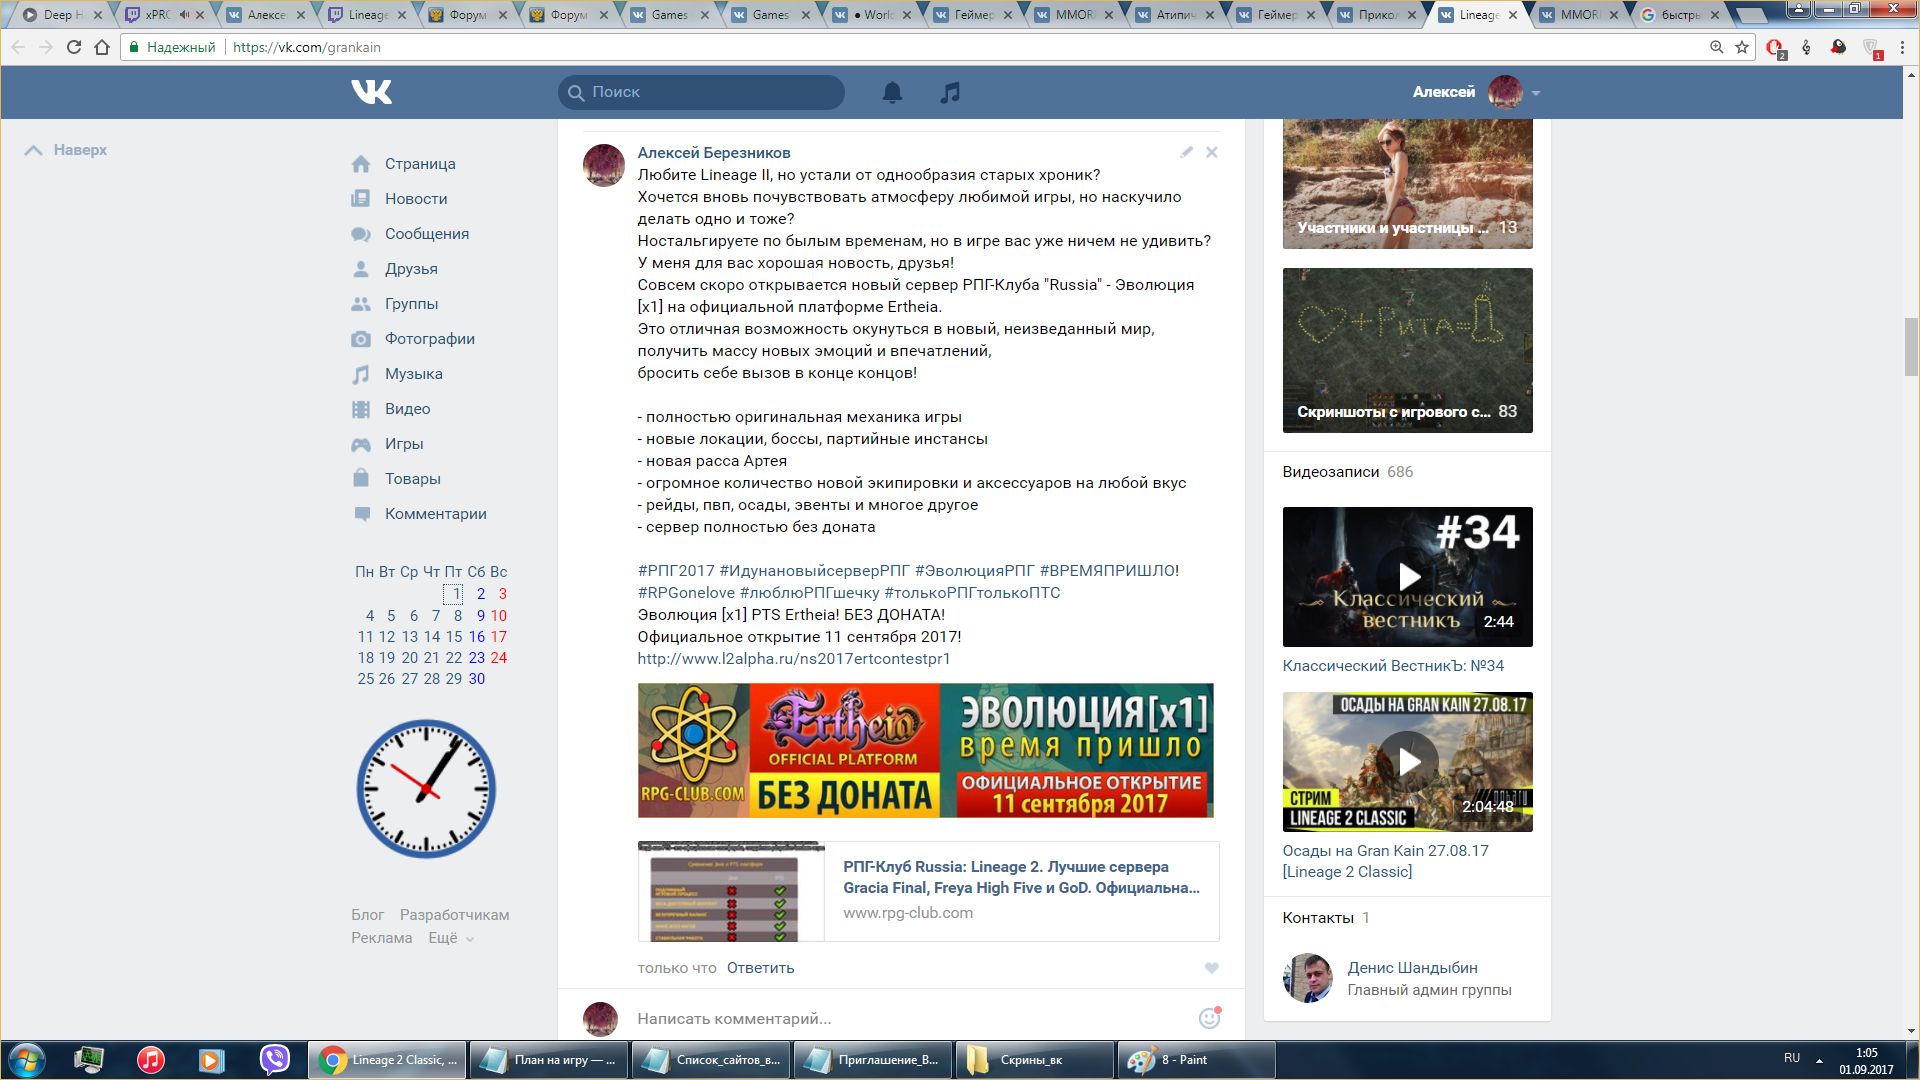Open author name Алексей Березников
The image size is (1920, 1080).
pyautogui.click(x=714, y=153)
